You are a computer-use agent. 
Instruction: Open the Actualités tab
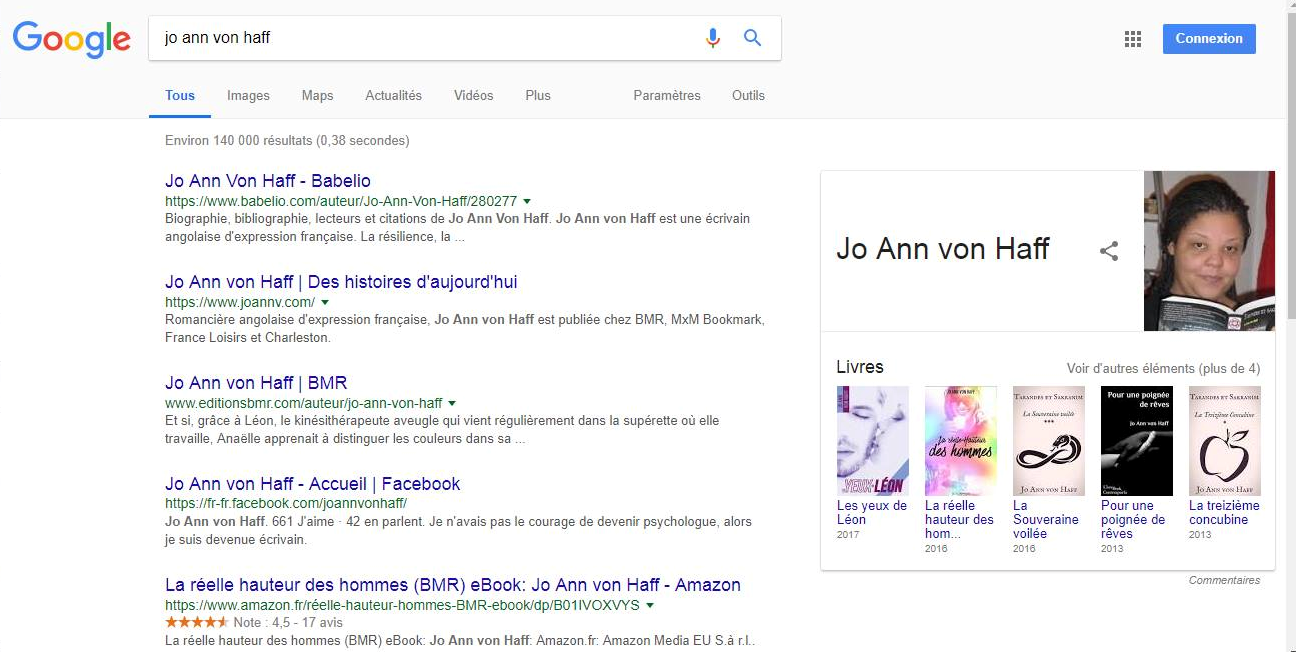pyautogui.click(x=394, y=96)
